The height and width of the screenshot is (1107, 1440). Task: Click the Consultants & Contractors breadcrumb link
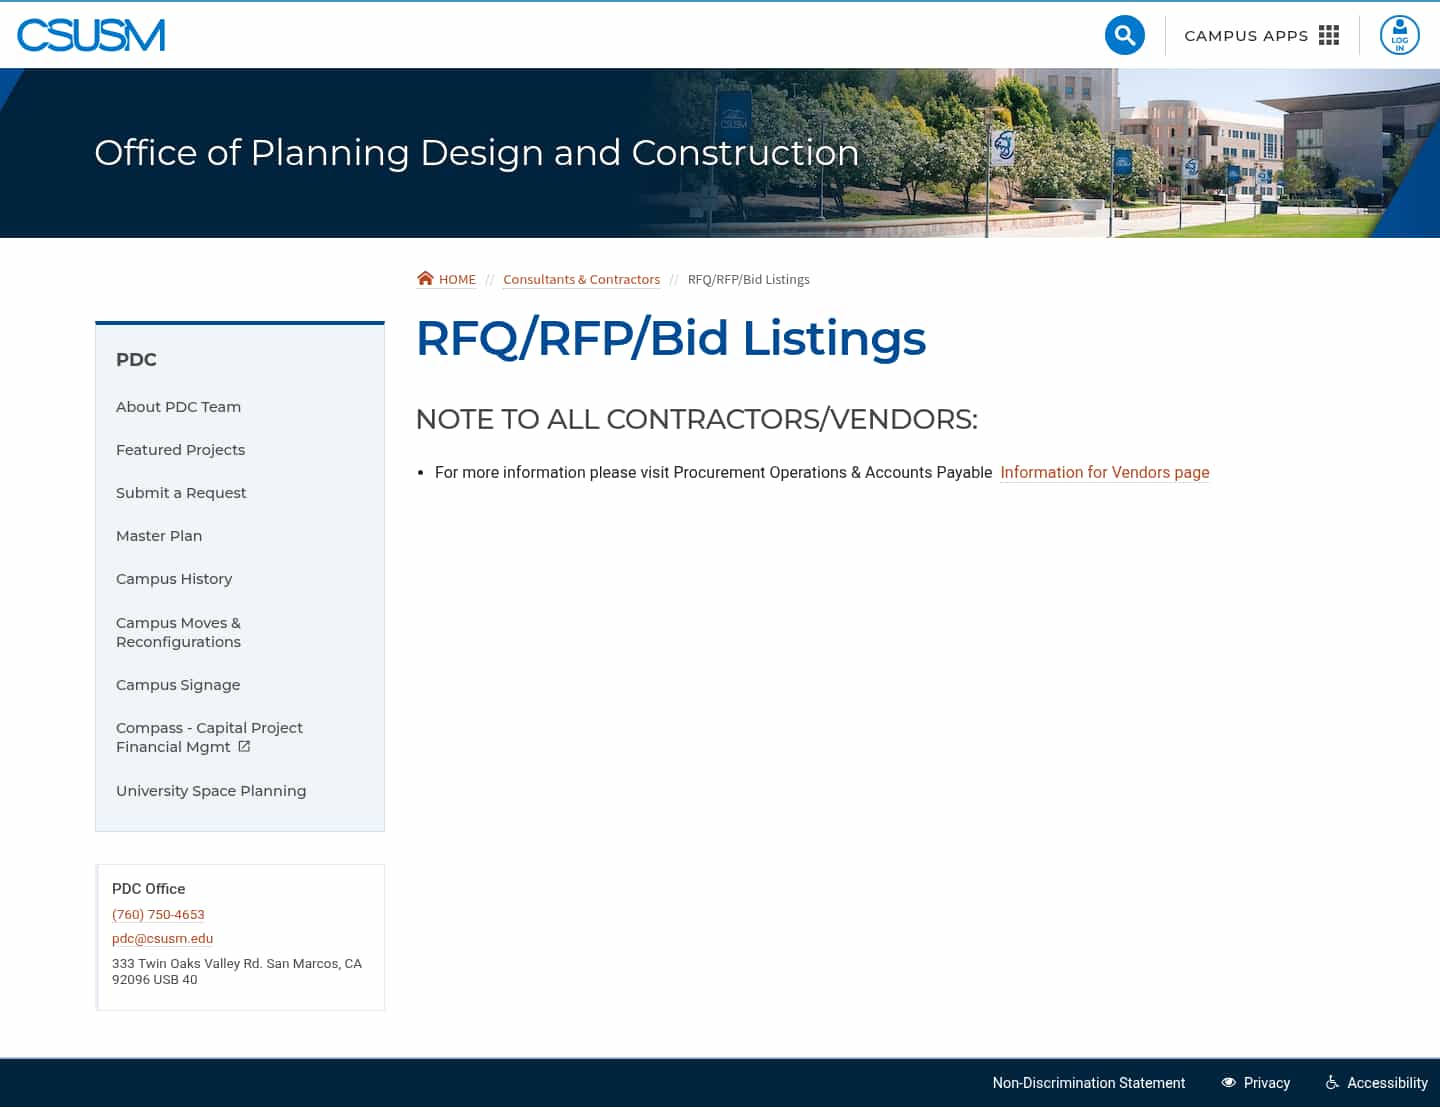pos(581,279)
